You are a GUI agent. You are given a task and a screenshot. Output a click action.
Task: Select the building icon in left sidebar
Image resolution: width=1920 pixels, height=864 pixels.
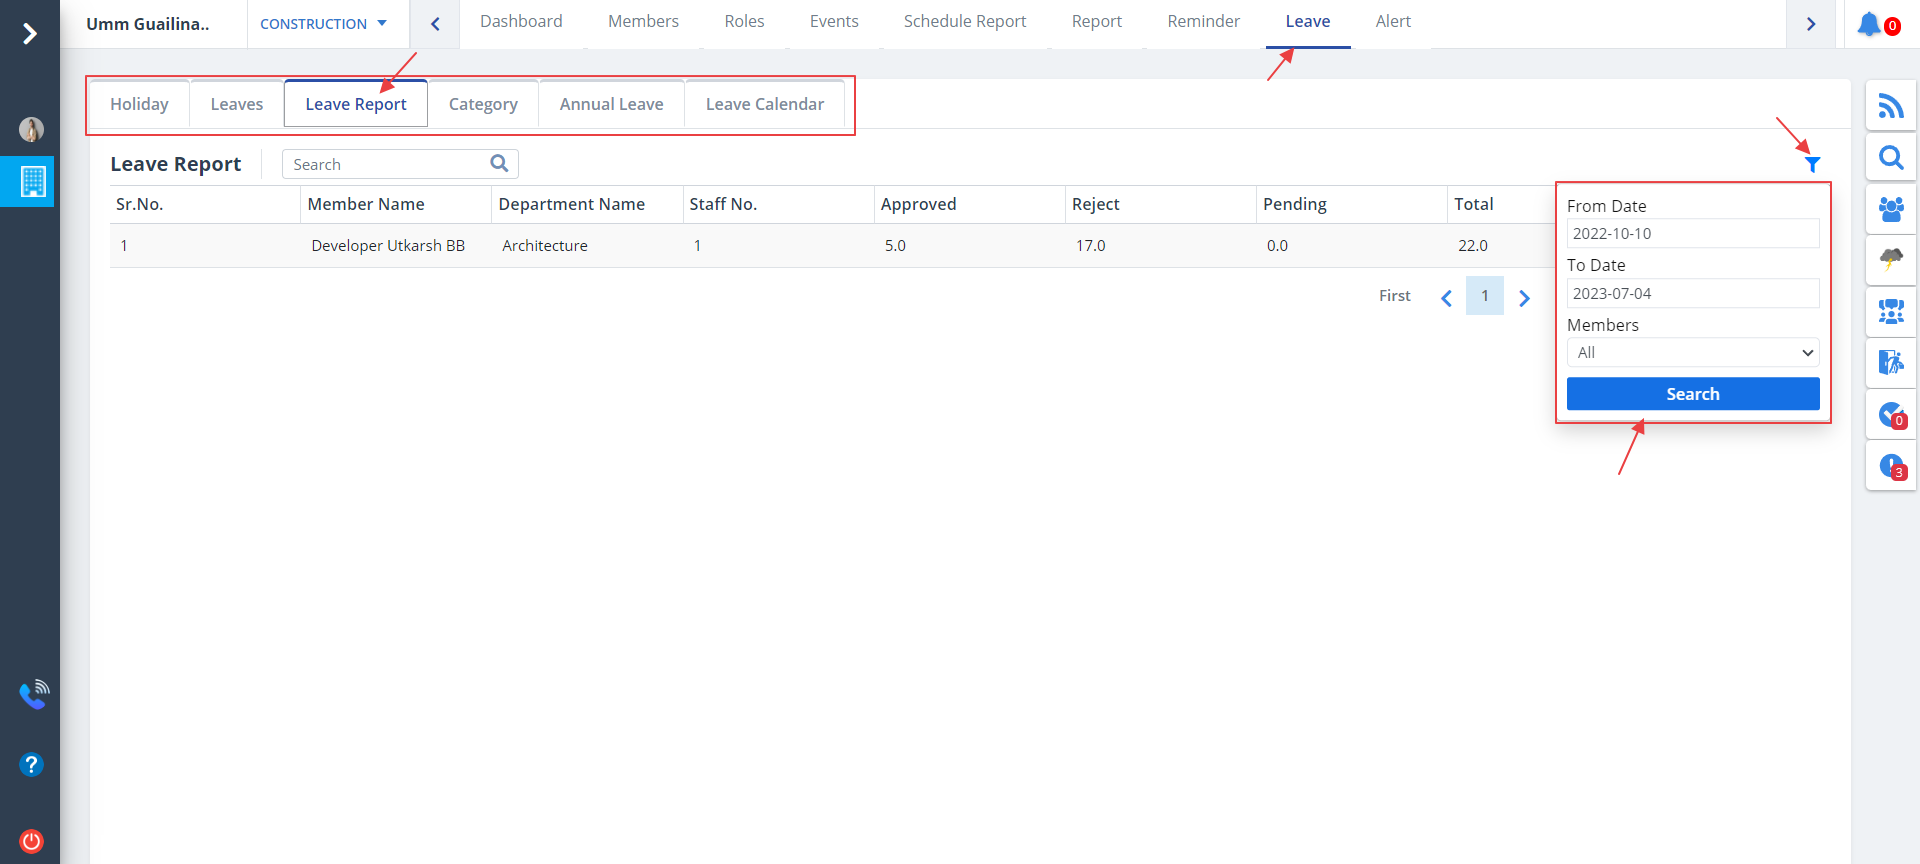pyautogui.click(x=32, y=181)
